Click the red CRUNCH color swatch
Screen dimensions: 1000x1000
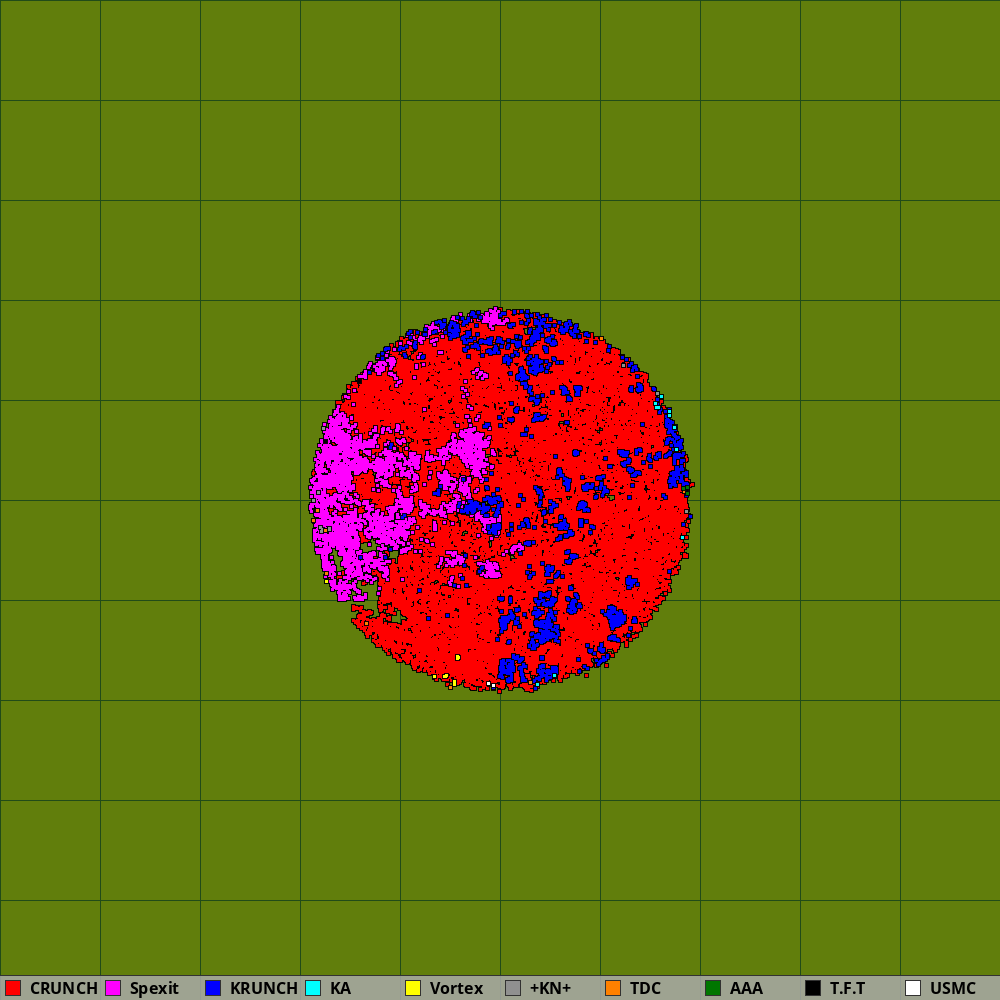(x=13, y=988)
